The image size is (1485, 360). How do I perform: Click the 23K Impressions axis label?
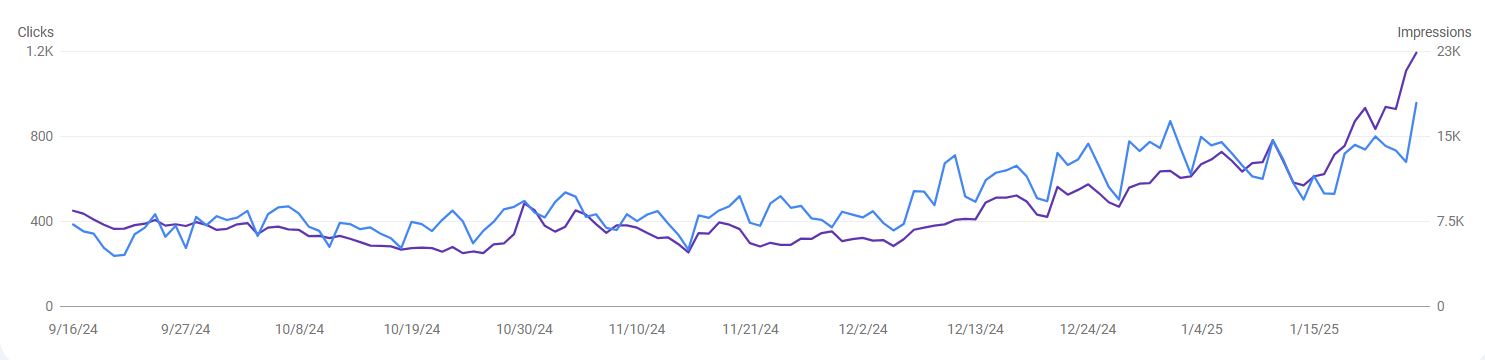point(1449,51)
